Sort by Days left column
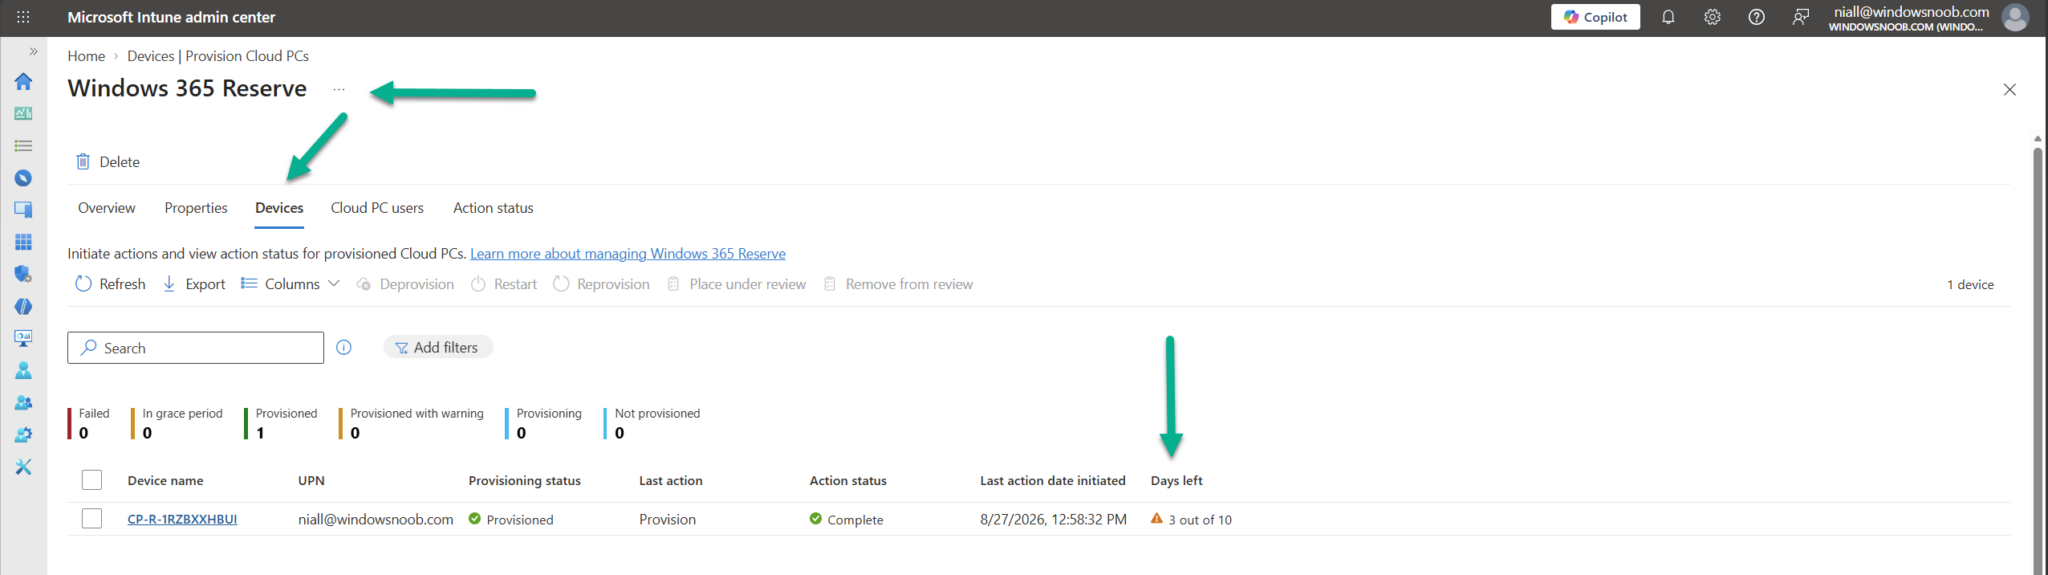Screen dimensions: 2048x575 [1176, 481]
